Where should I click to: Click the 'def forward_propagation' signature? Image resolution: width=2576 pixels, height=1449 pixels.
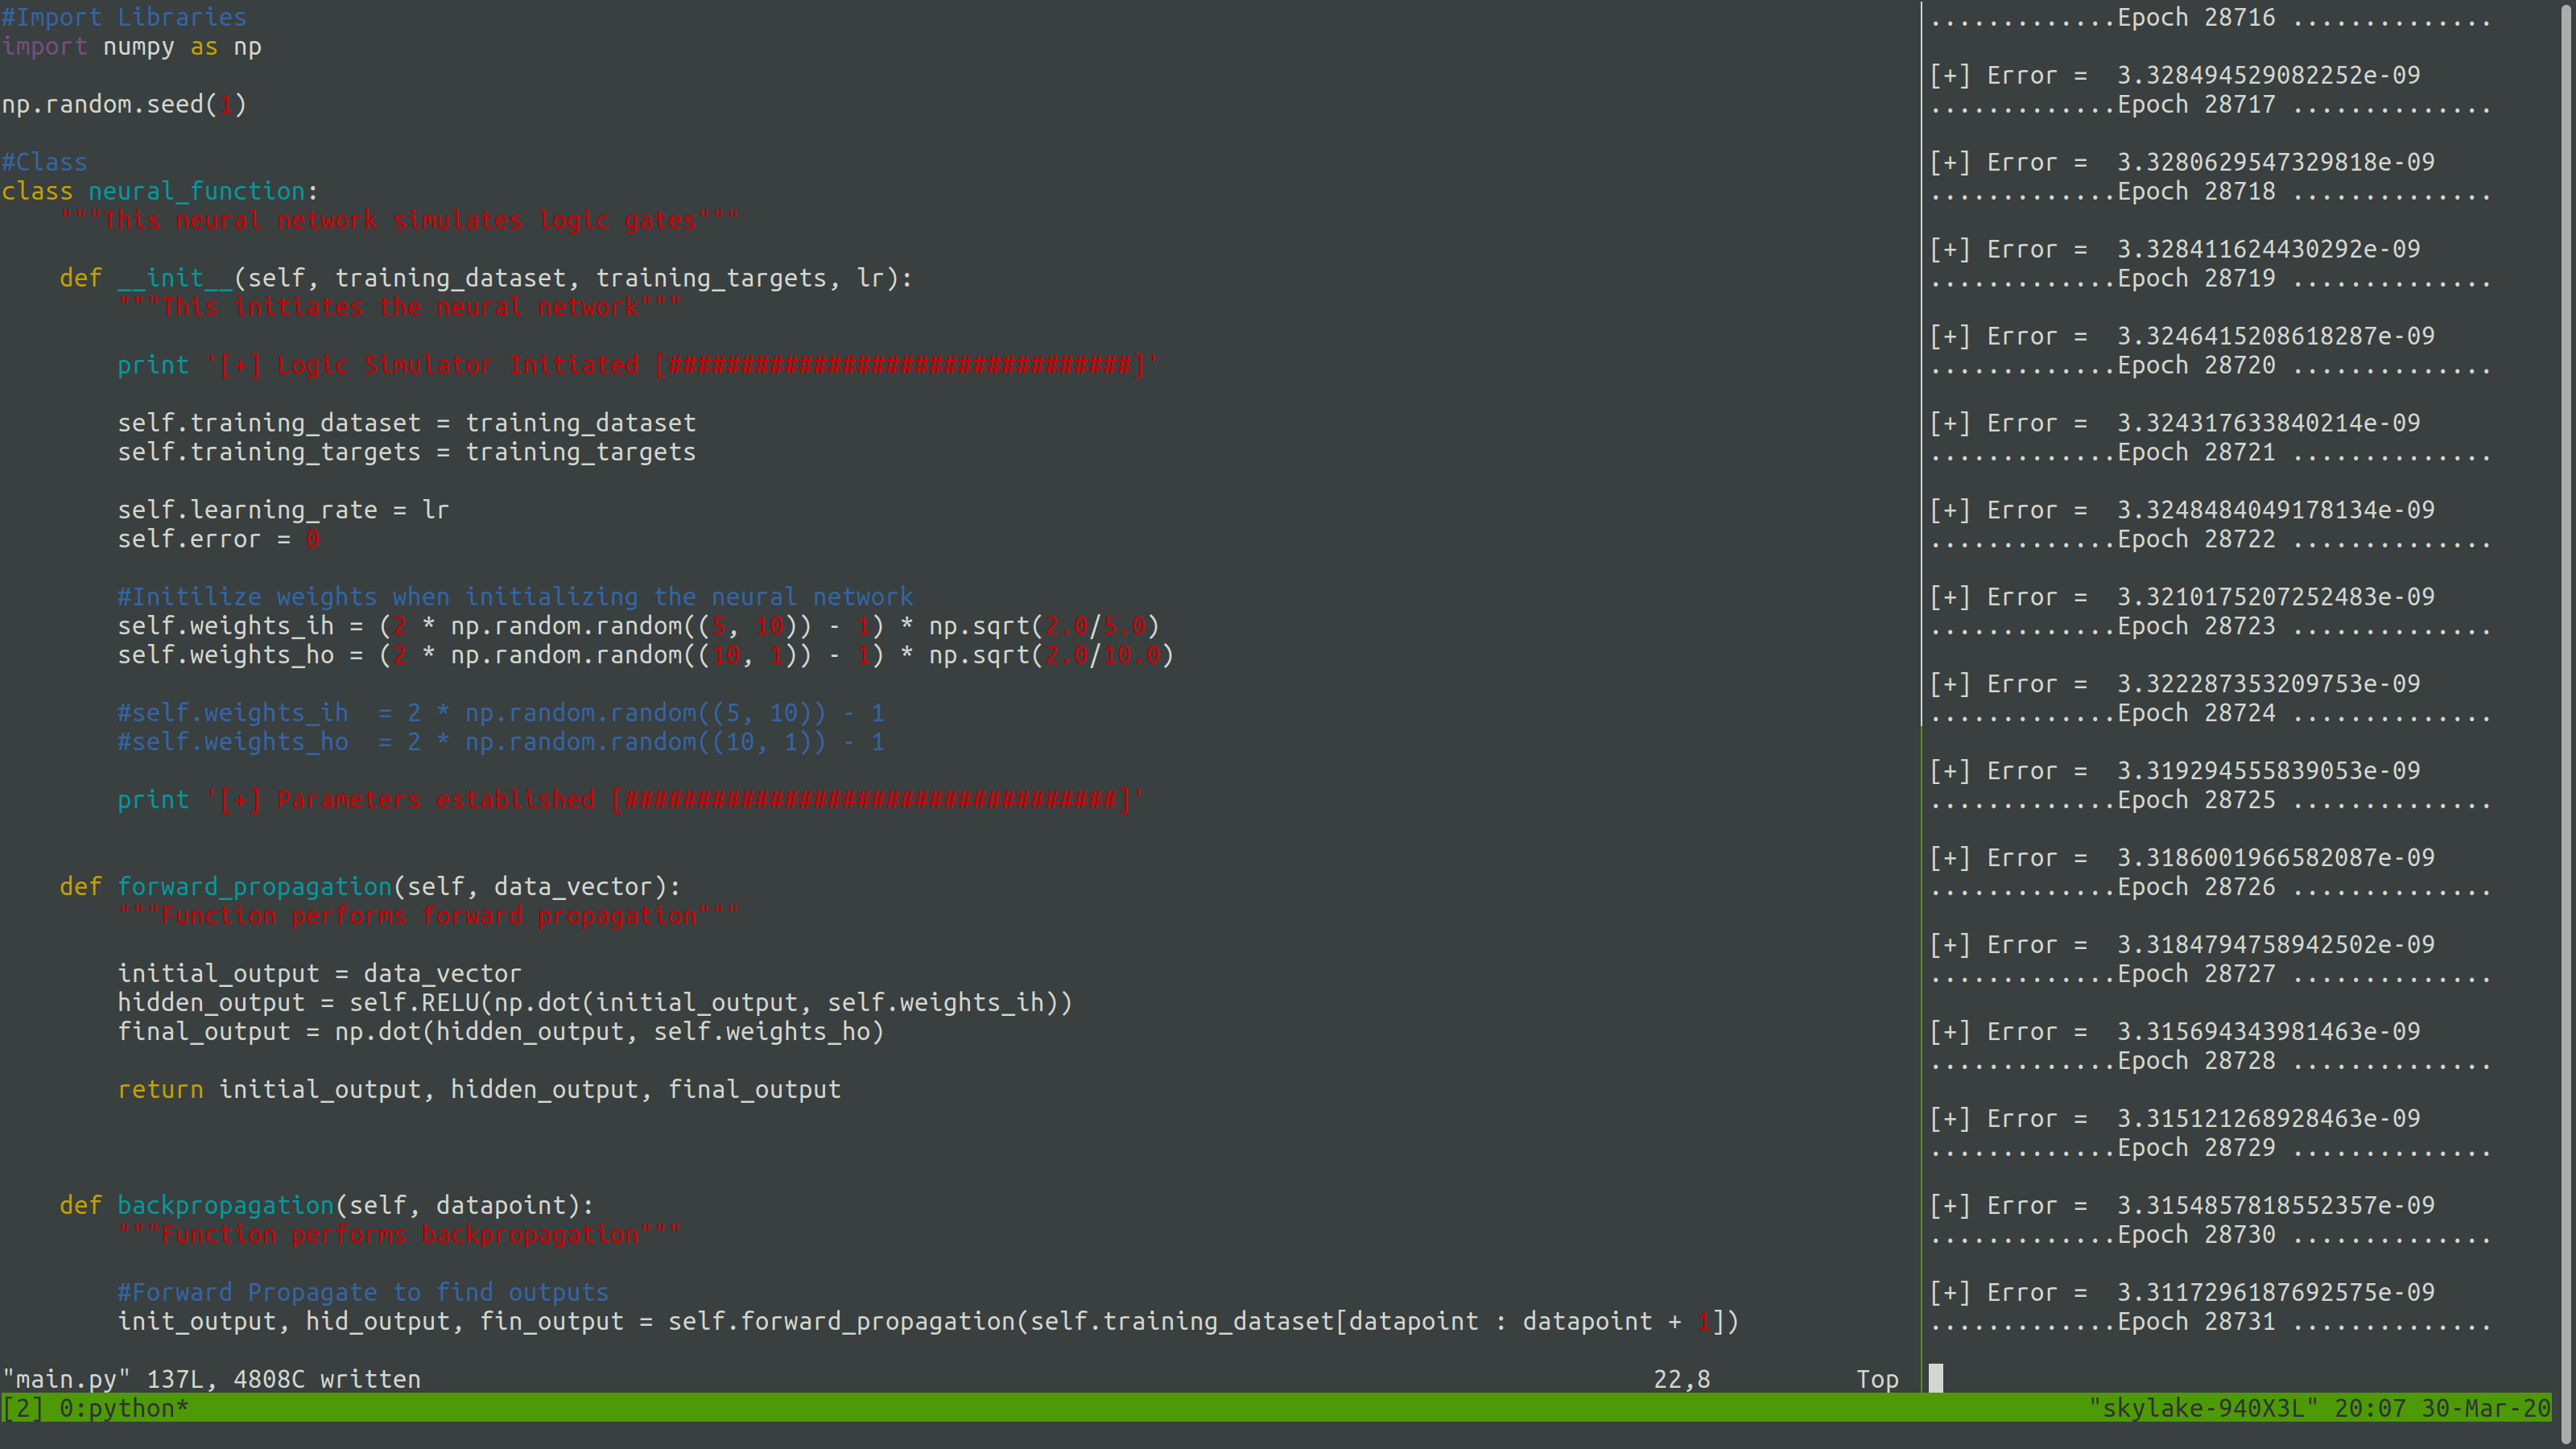[x=370, y=887]
